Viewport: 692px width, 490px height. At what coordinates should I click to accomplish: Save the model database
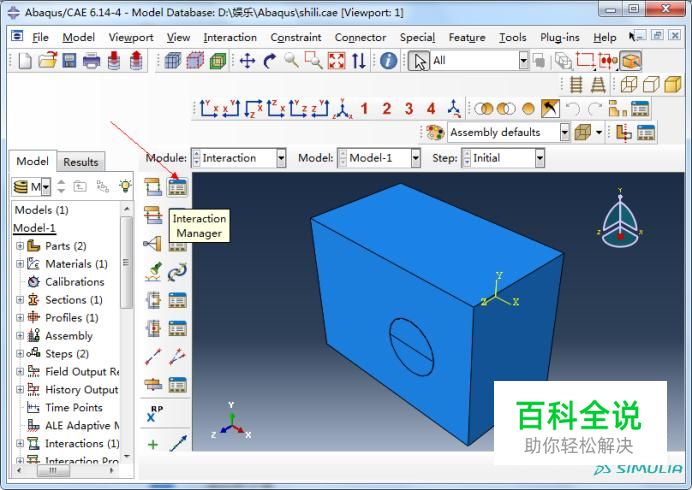coord(69,60)
